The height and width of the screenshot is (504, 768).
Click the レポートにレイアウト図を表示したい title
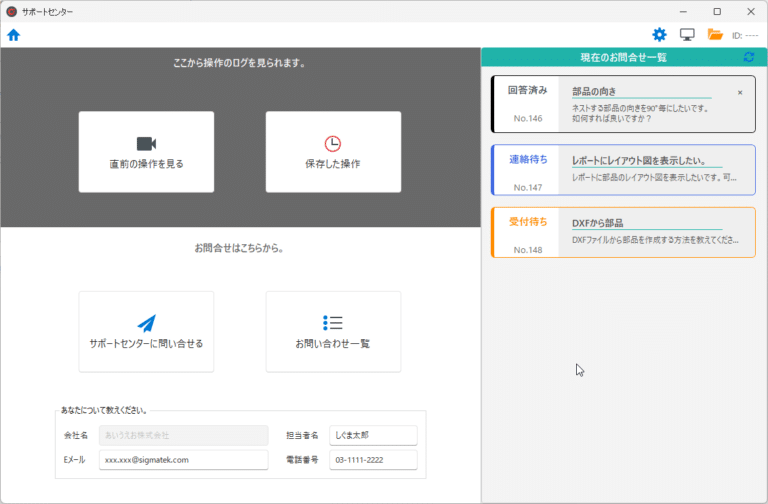tap(639, 161)
